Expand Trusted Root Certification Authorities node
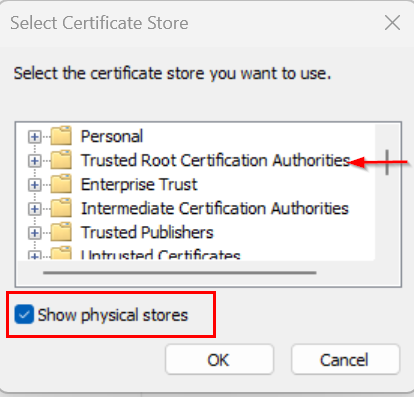The height and width of the screenshot is (397, 414). pos(34,161)
